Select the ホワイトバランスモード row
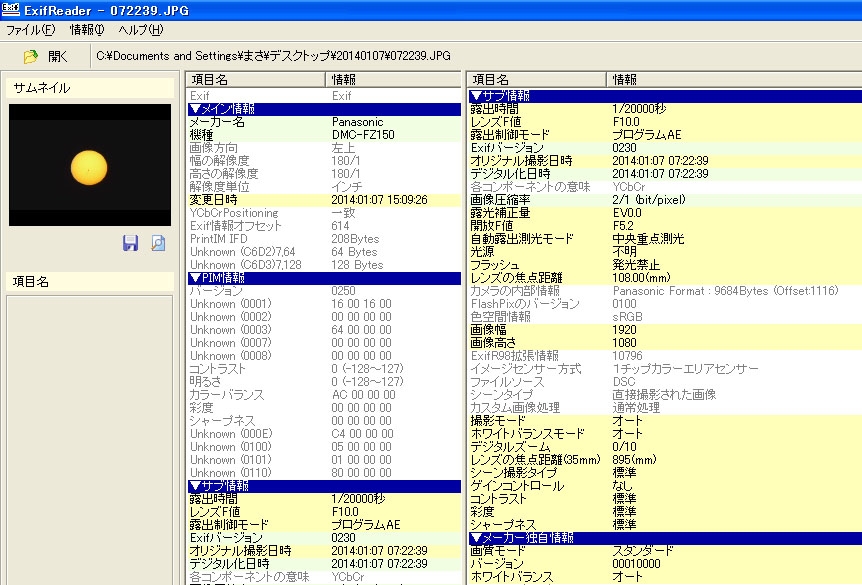 pos(665,434)
